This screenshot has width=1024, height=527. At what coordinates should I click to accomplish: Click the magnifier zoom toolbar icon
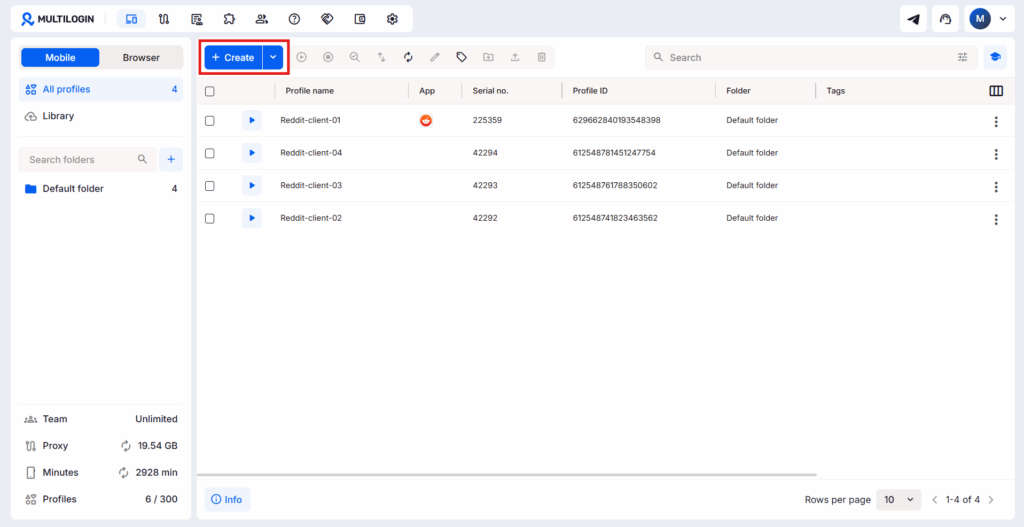[355, 57]
